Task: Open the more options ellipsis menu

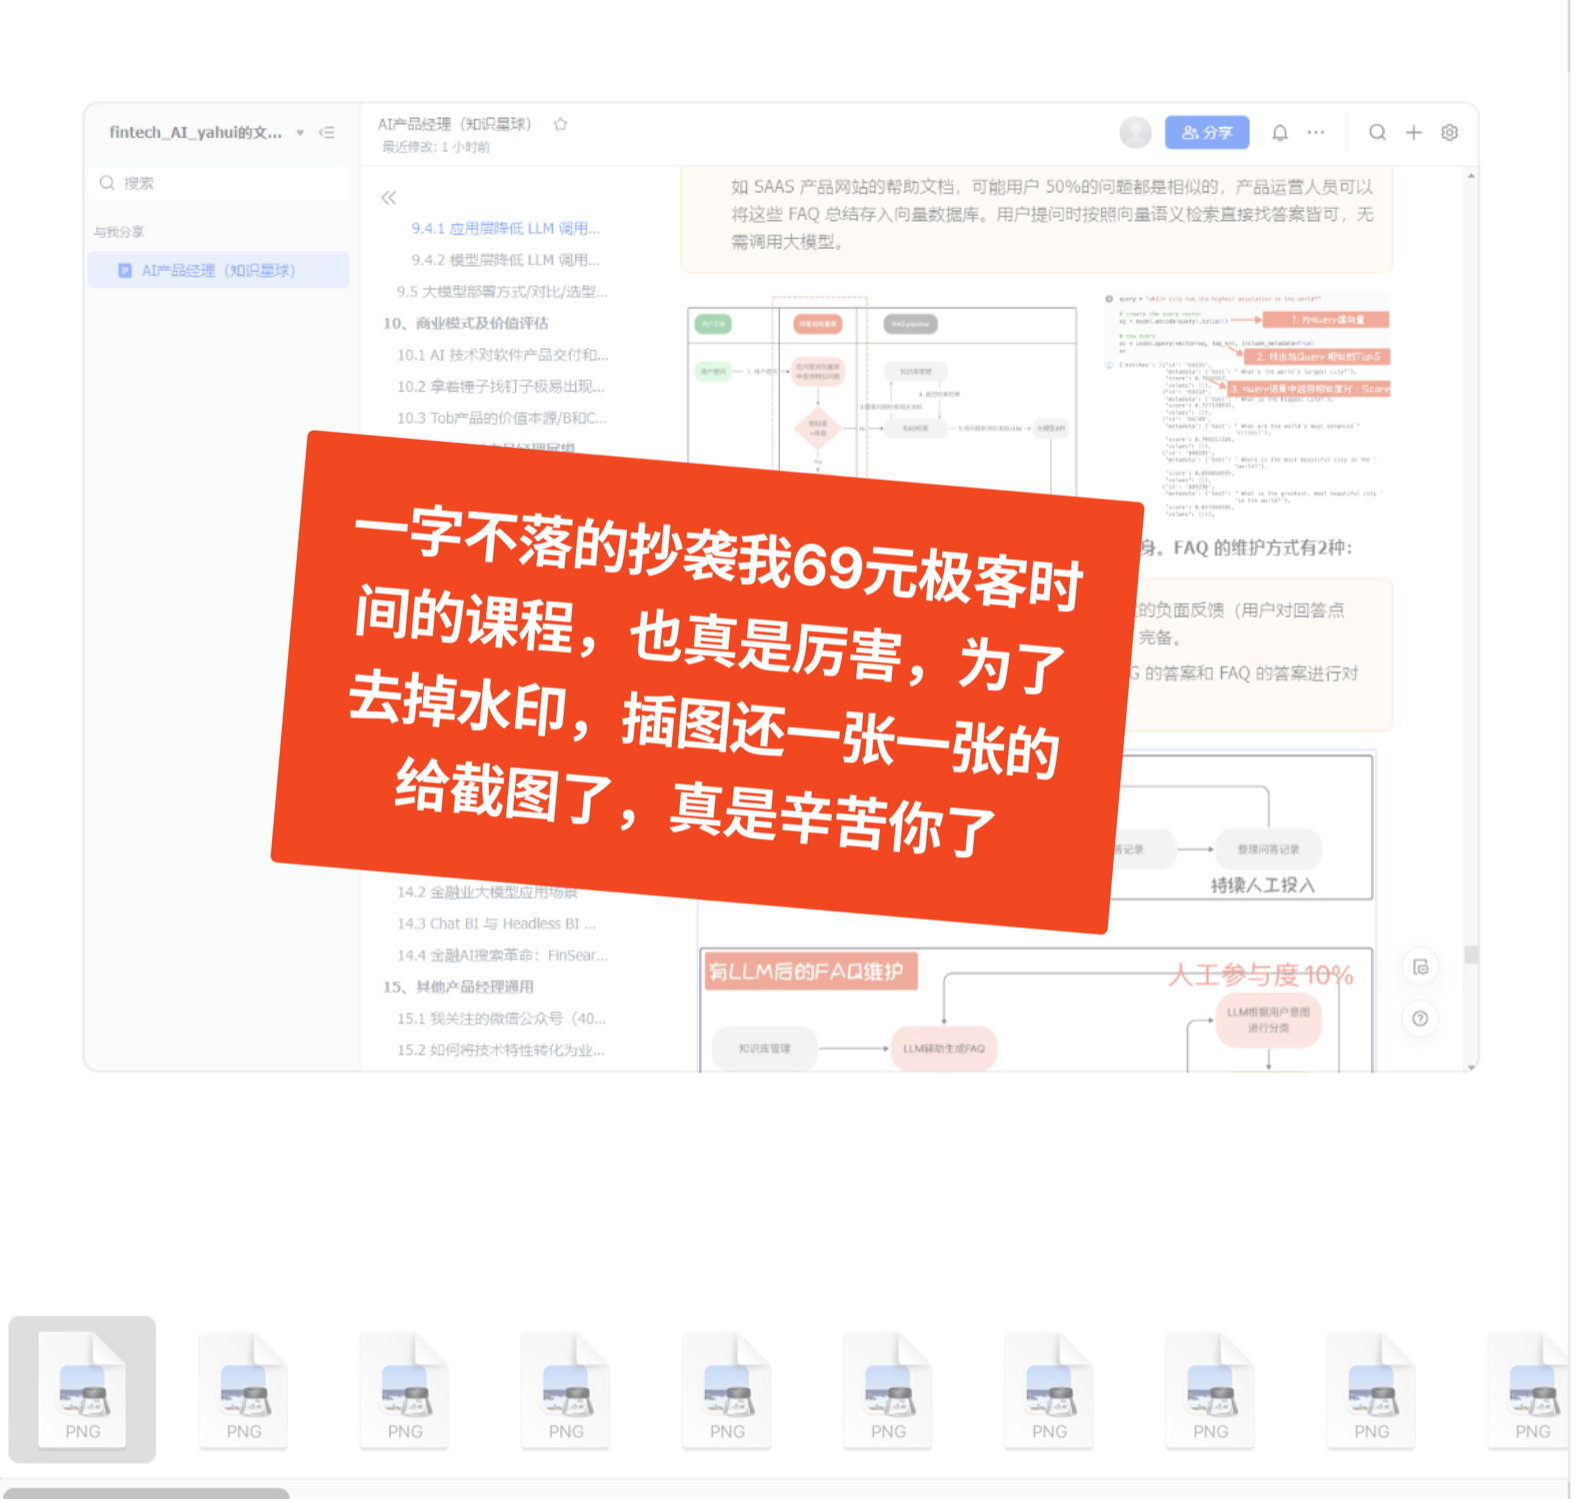Action: [x=1316, y=132]
